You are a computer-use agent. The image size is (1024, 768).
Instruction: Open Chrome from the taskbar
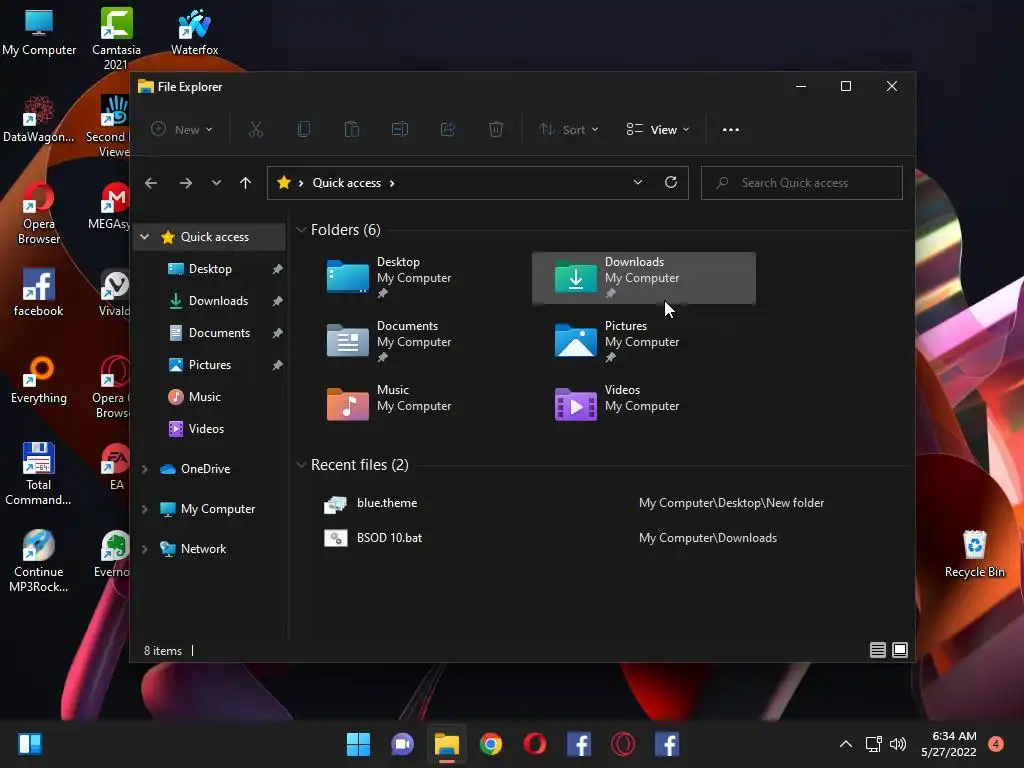491,744
